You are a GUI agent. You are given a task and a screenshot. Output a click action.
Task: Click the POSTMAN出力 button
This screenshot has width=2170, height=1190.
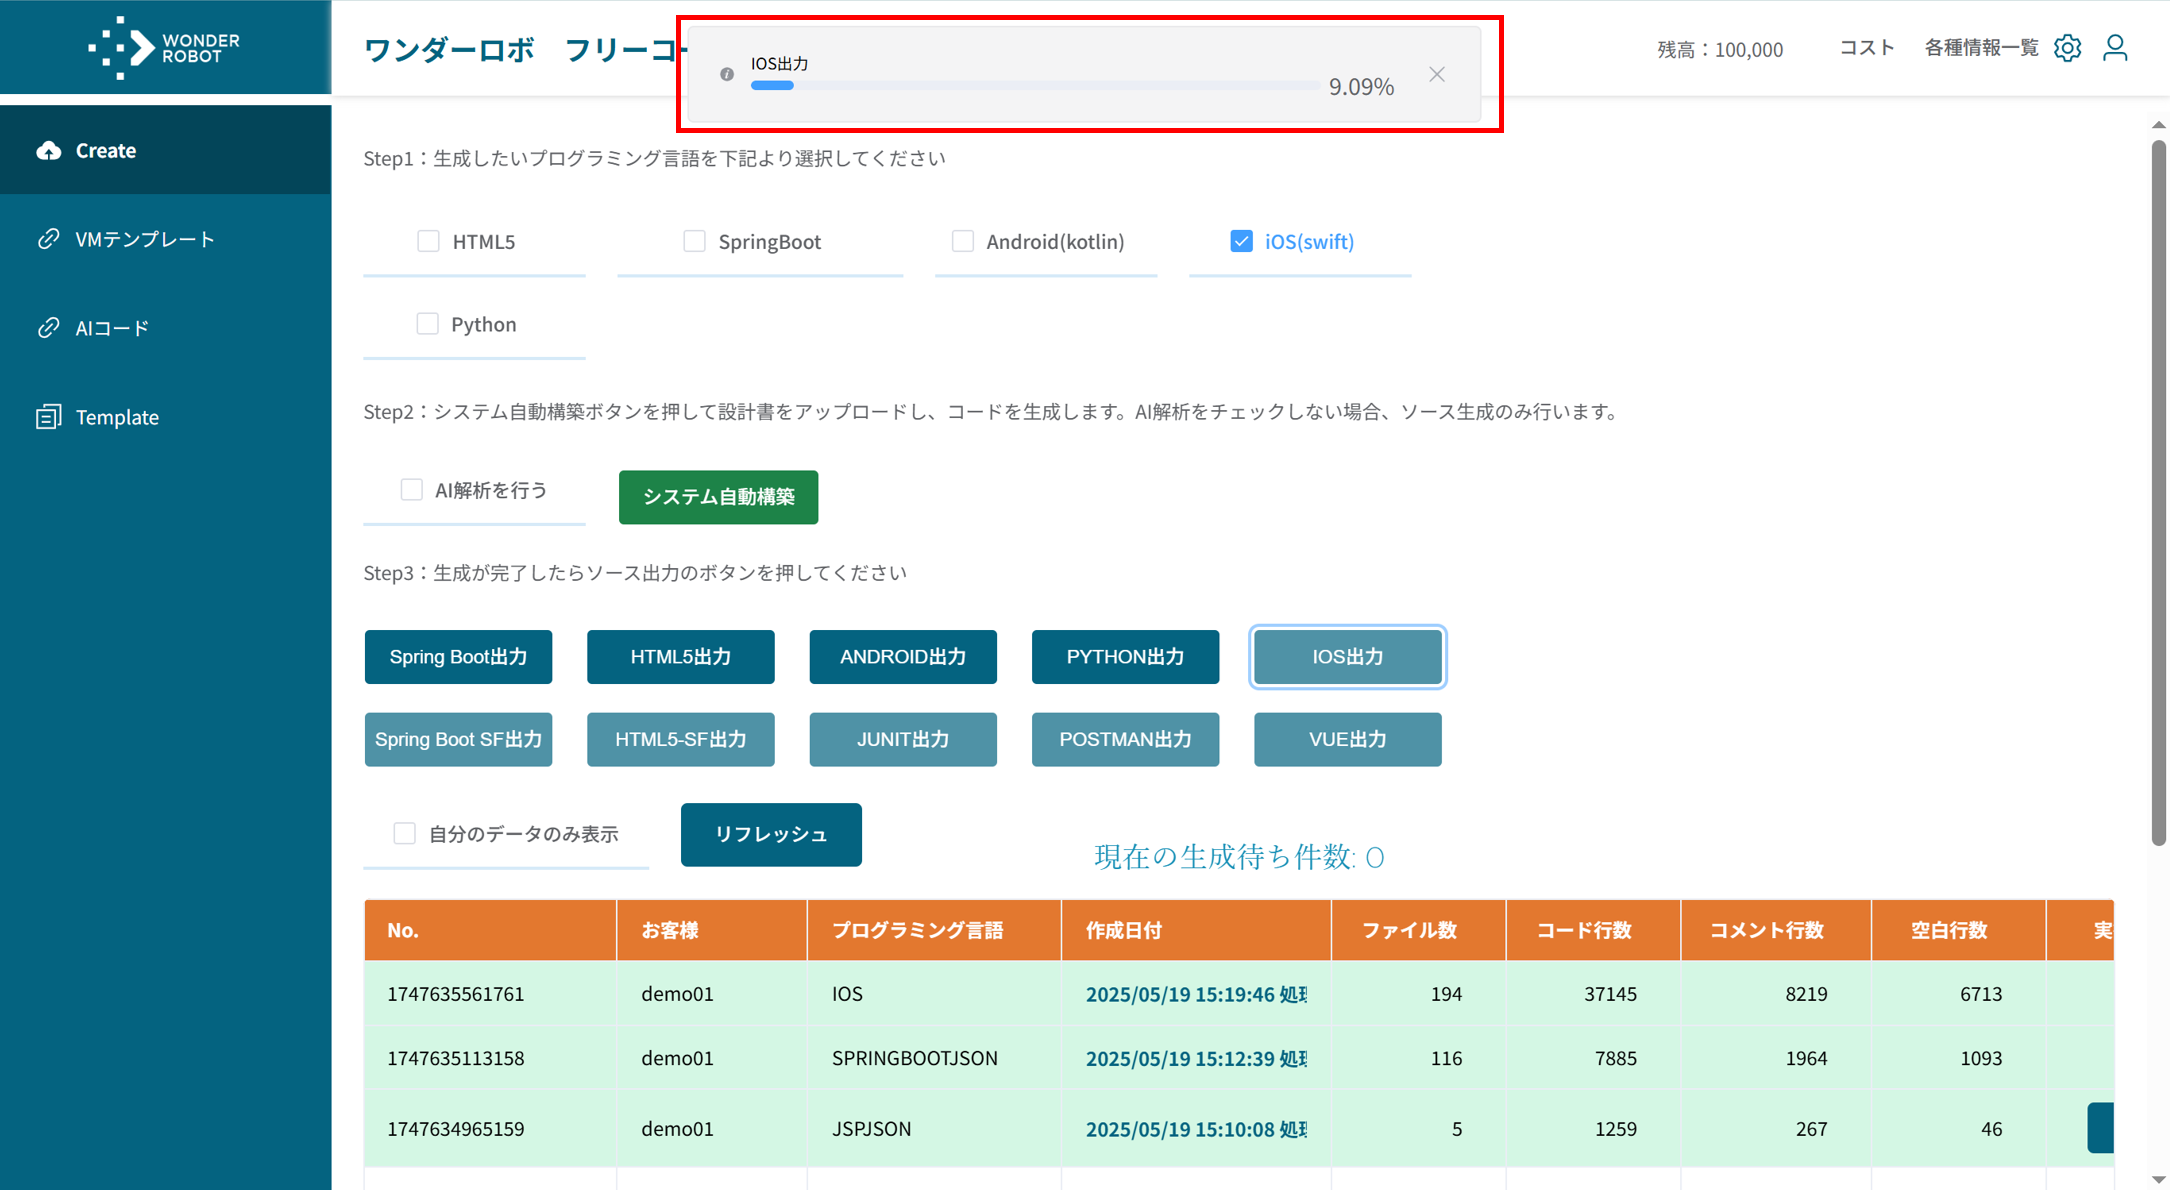click(x=1125, y=740)
